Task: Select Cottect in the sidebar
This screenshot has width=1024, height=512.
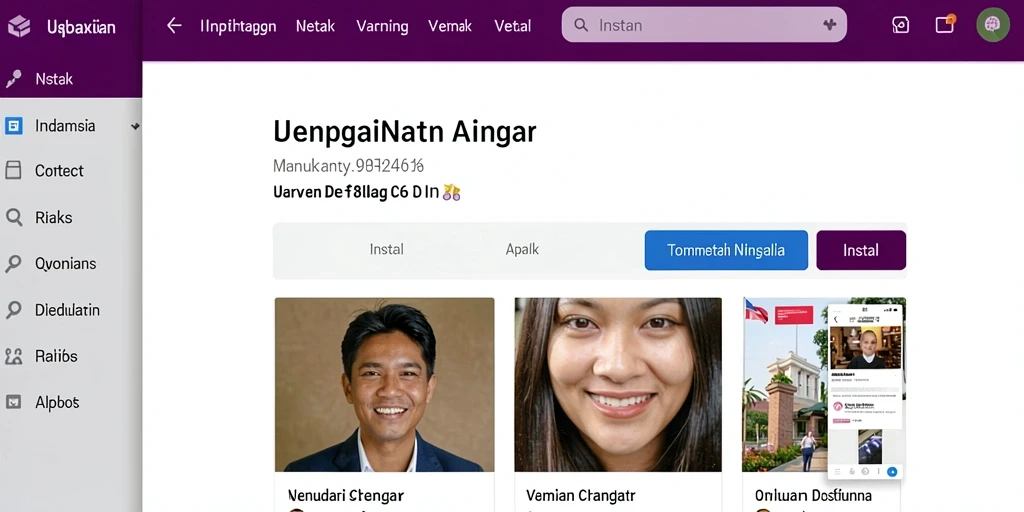Action: click(x=71, y=170)
